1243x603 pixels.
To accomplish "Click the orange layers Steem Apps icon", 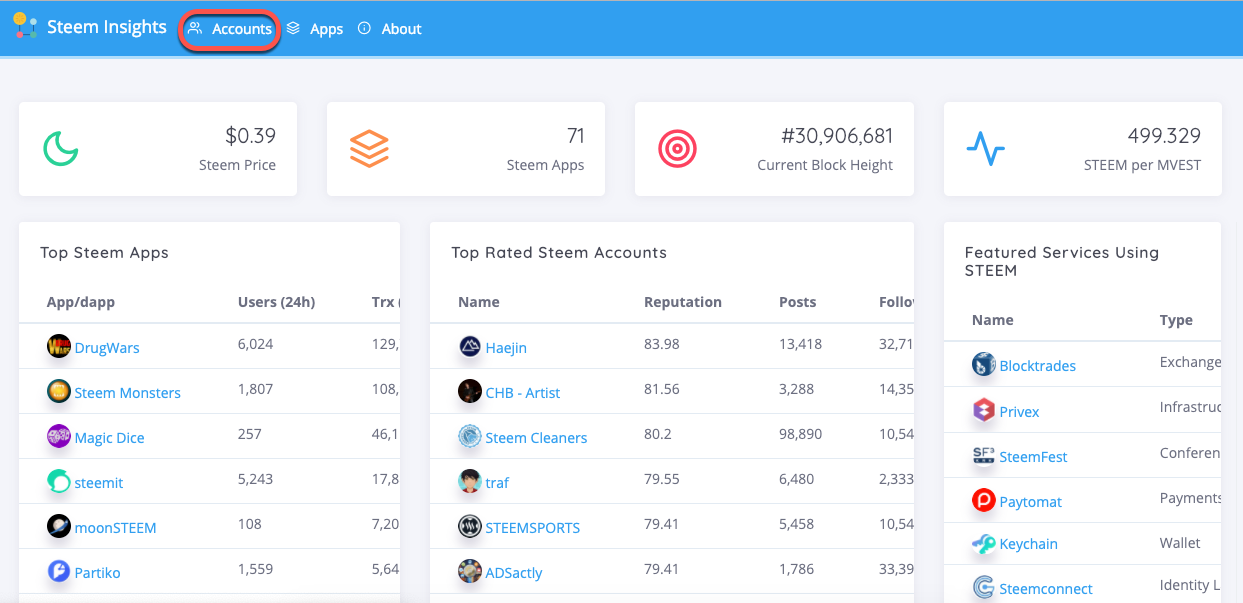I will tap(369, 149).
